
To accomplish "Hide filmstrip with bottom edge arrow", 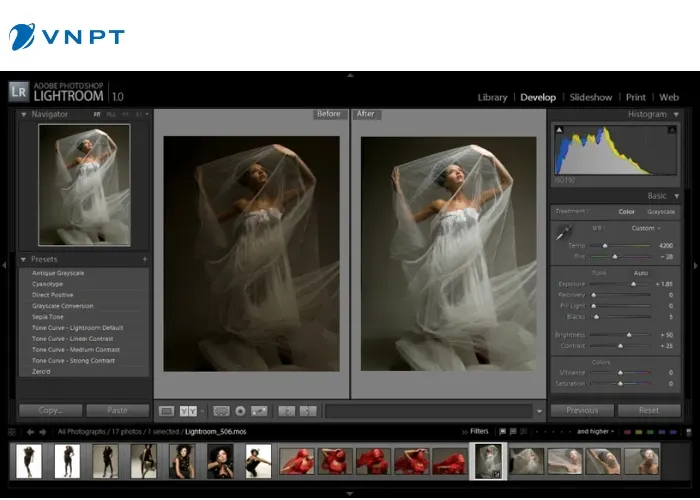I will 350,494.
